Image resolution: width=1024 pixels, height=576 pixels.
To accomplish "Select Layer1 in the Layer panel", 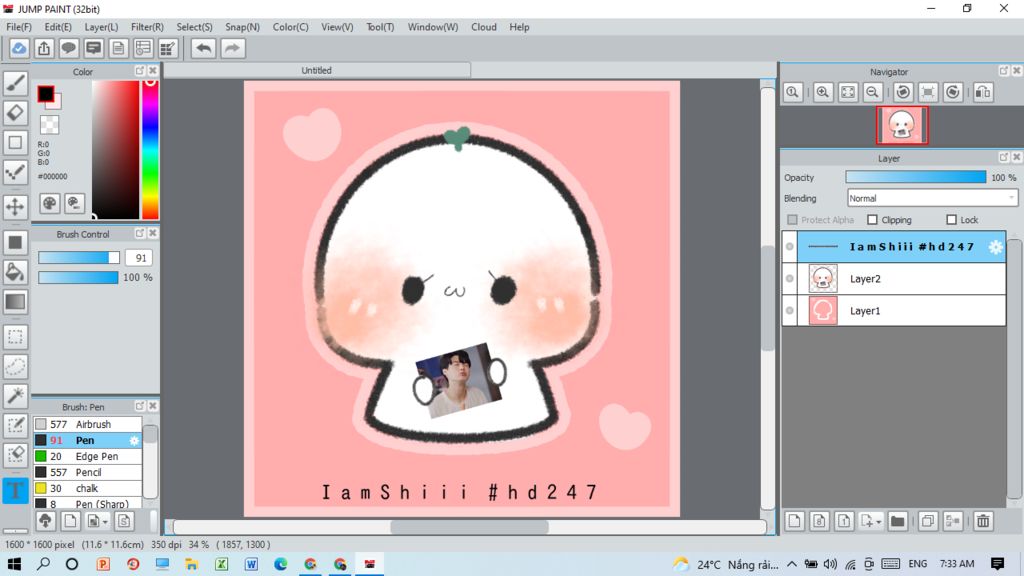I will tap(901, 311).
